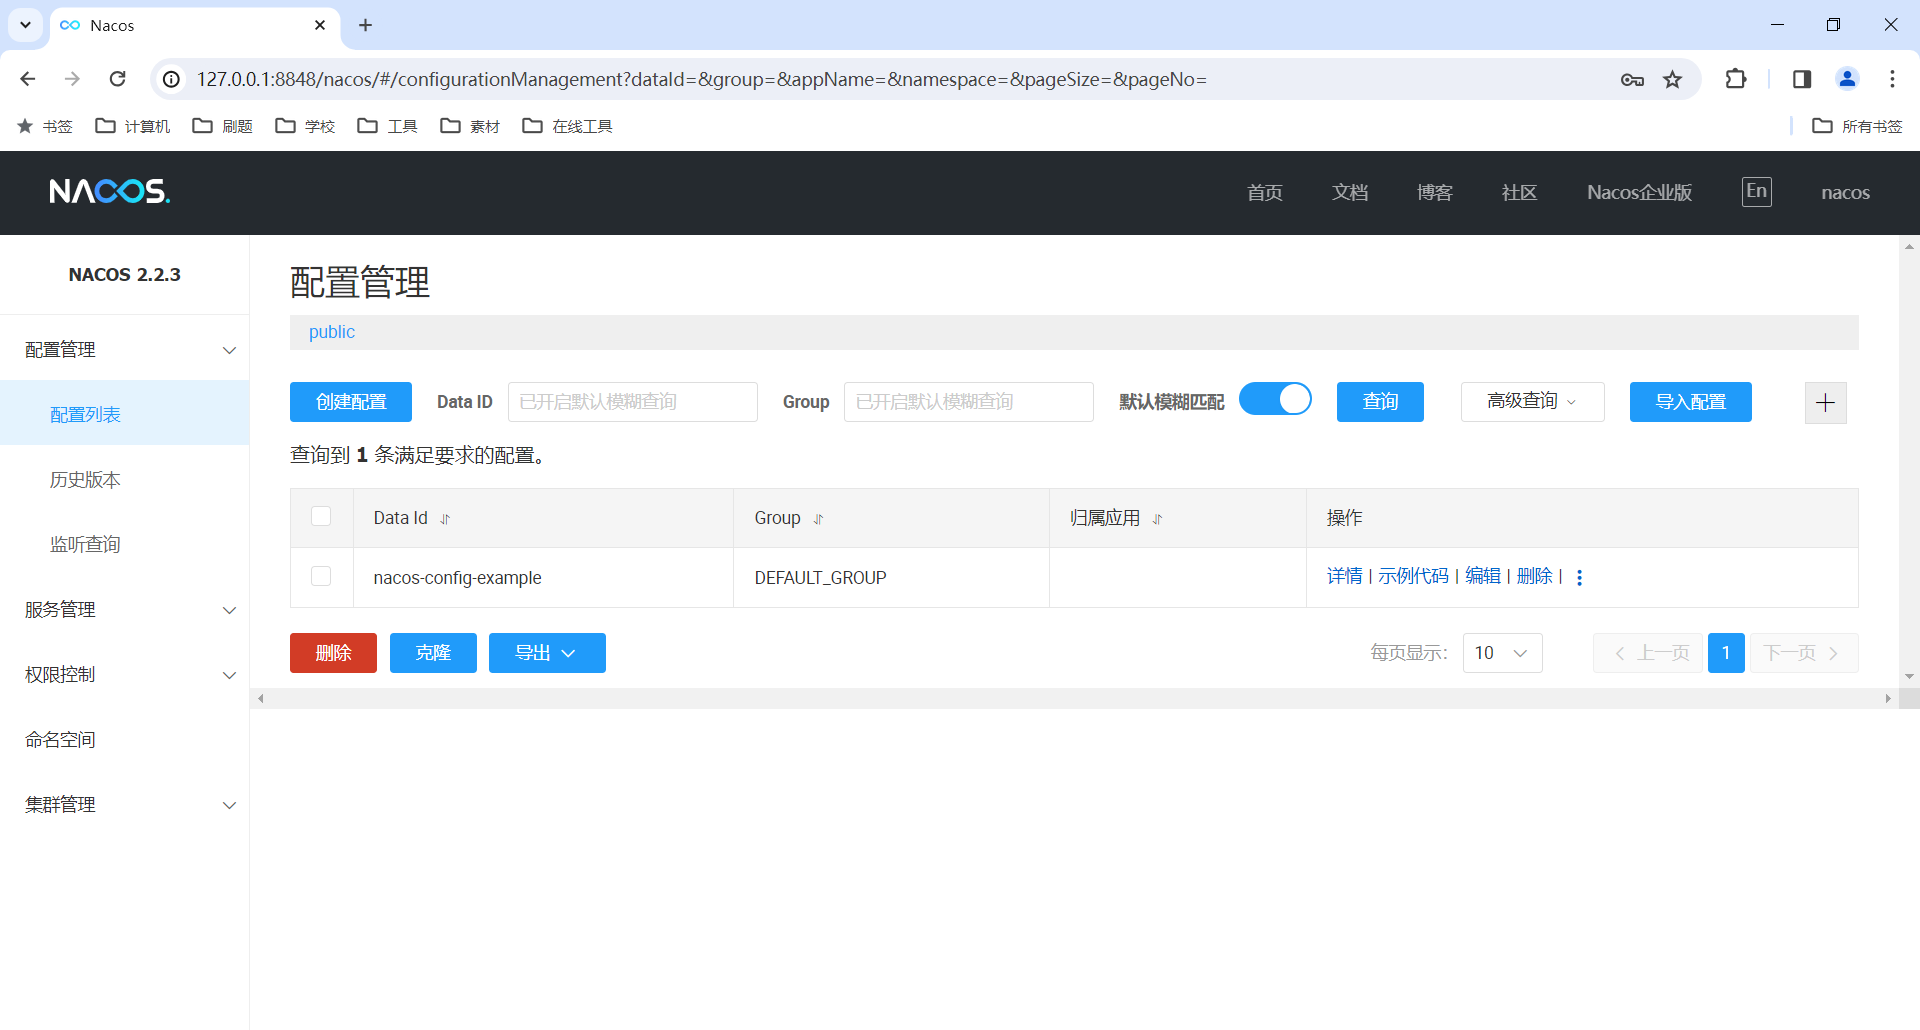Open 示例代码 for nacos-config-example
This screenshot has width=1920, height=1030.
point(1413,576)
